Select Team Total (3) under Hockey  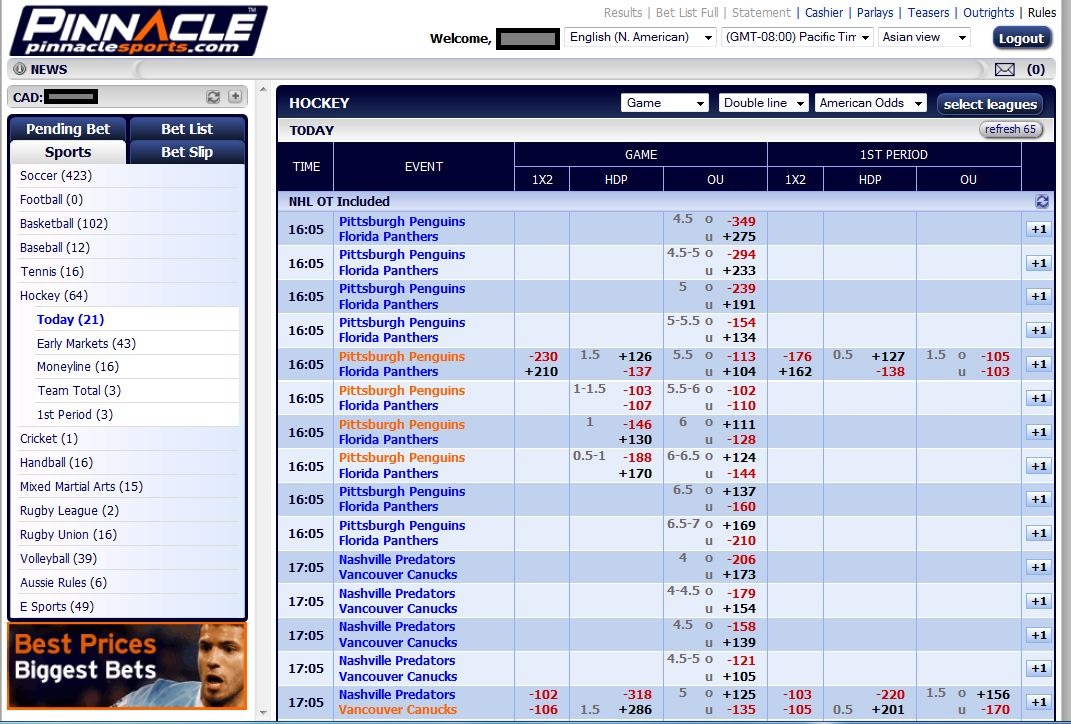79,391
